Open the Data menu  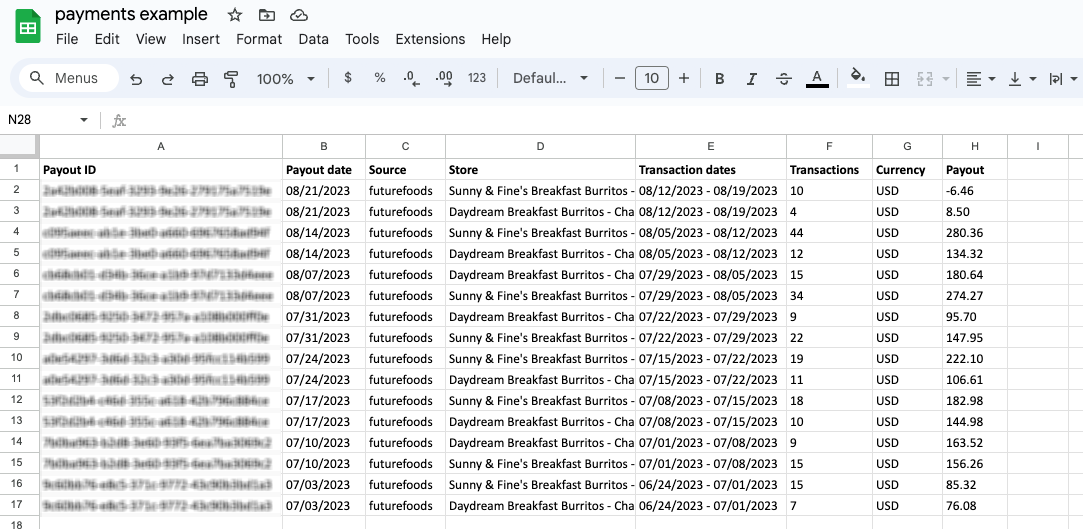coord(313,39)
